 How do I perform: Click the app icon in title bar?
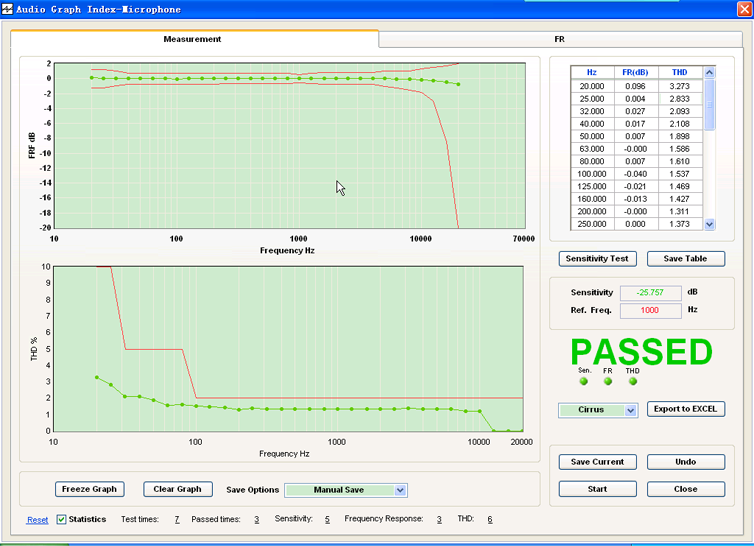tap(8, 9)
